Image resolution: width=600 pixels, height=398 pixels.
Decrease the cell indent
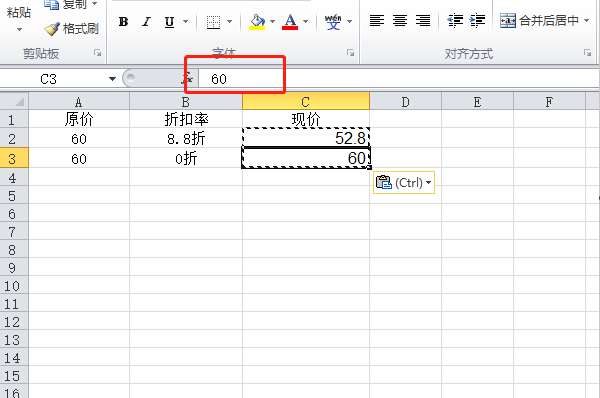click(x=455, y=20)
